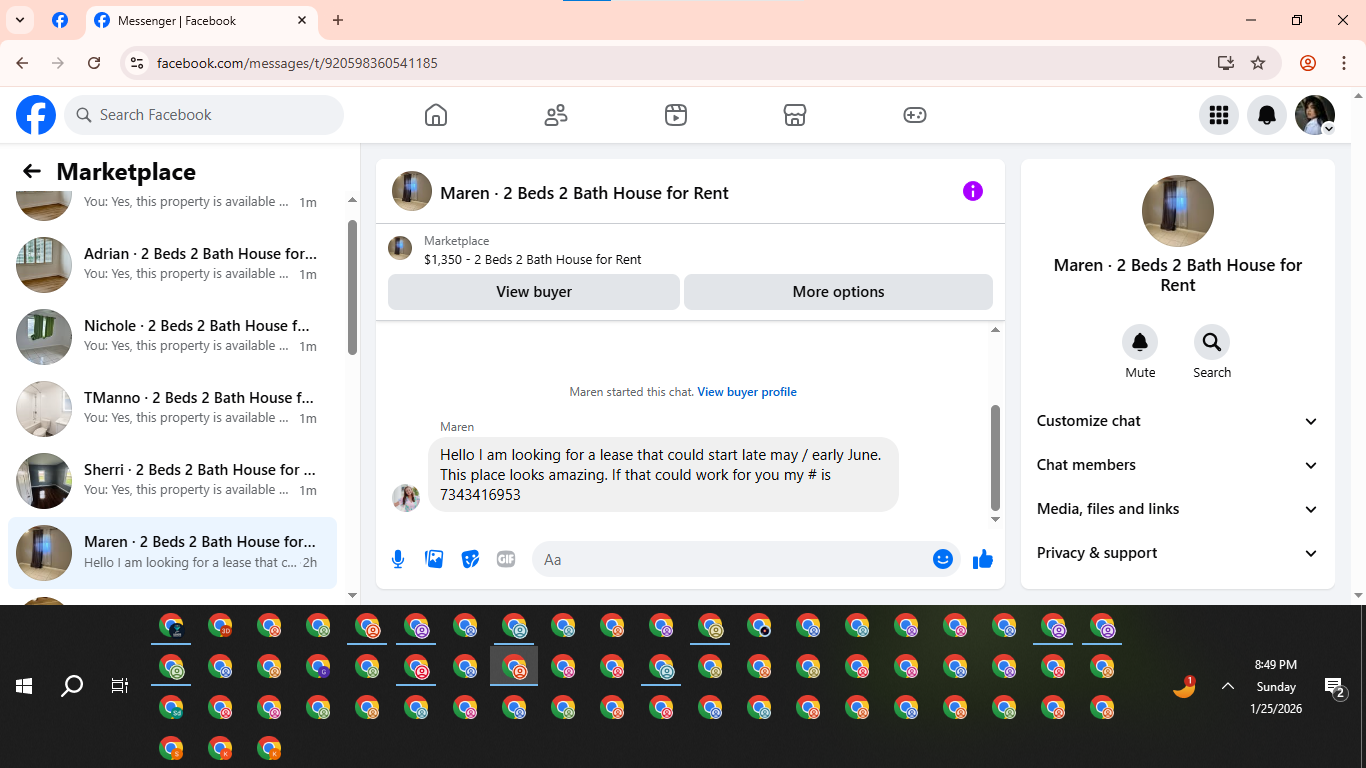Viewport: 1366px width, 768px height.
Task: Select Maren's conversation in the list
Action: click(172, 553)
